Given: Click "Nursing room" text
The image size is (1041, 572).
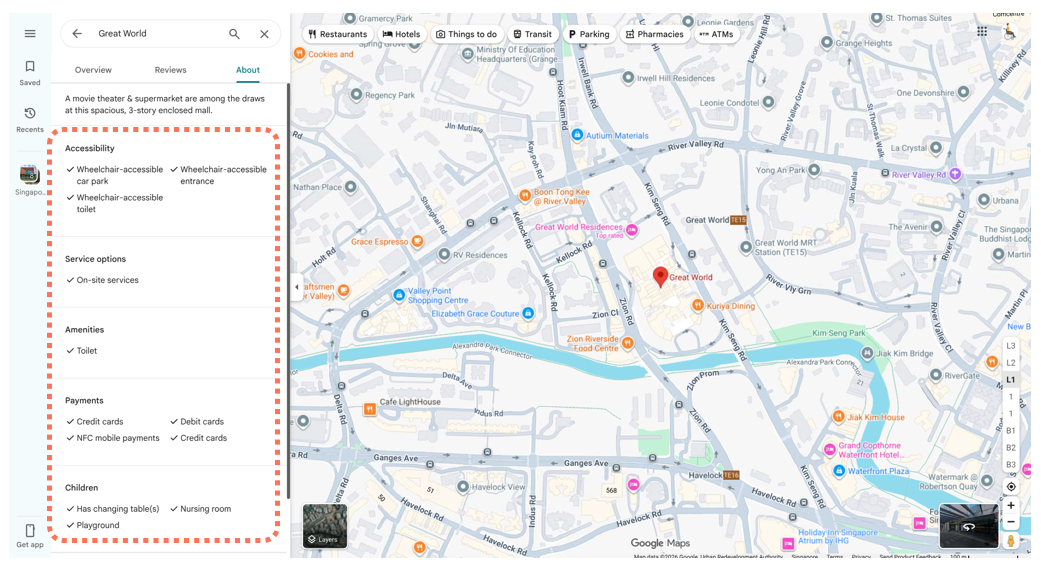Looking at the screenshot, I should [x=206, y=509].
